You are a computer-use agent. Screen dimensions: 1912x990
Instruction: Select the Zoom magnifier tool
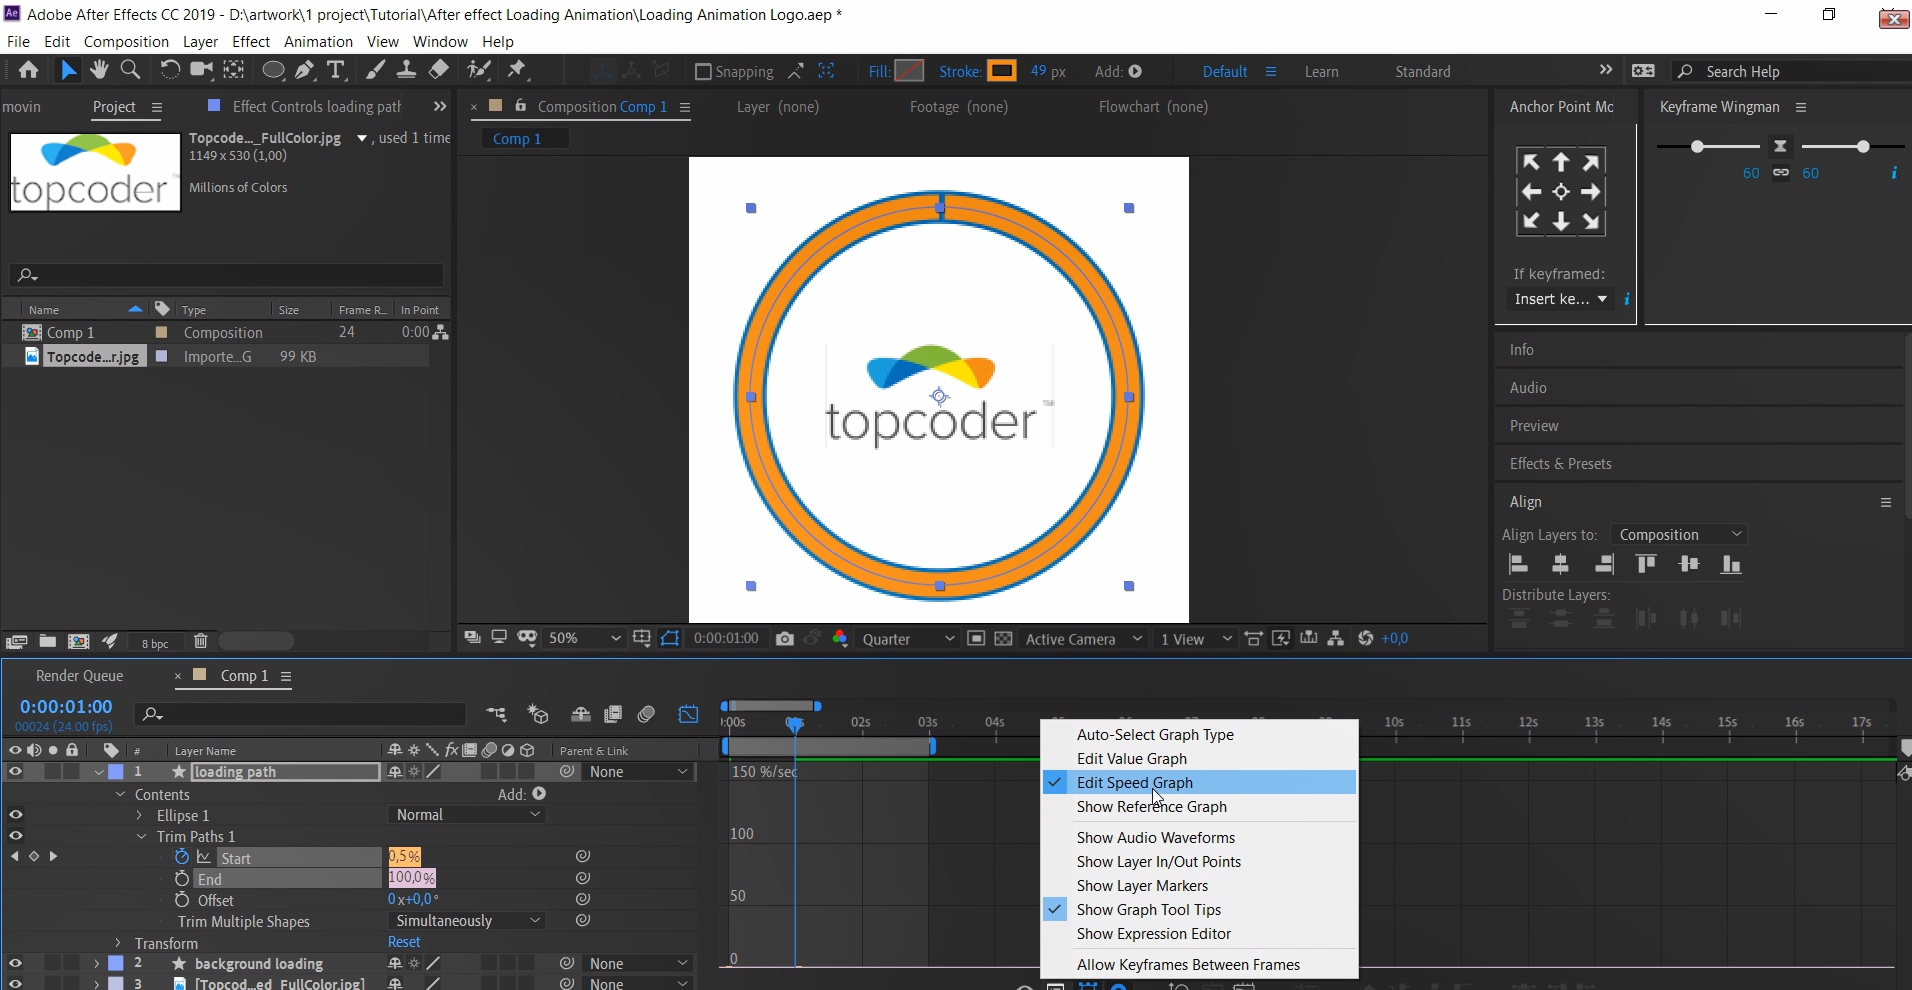click(130, 70)
